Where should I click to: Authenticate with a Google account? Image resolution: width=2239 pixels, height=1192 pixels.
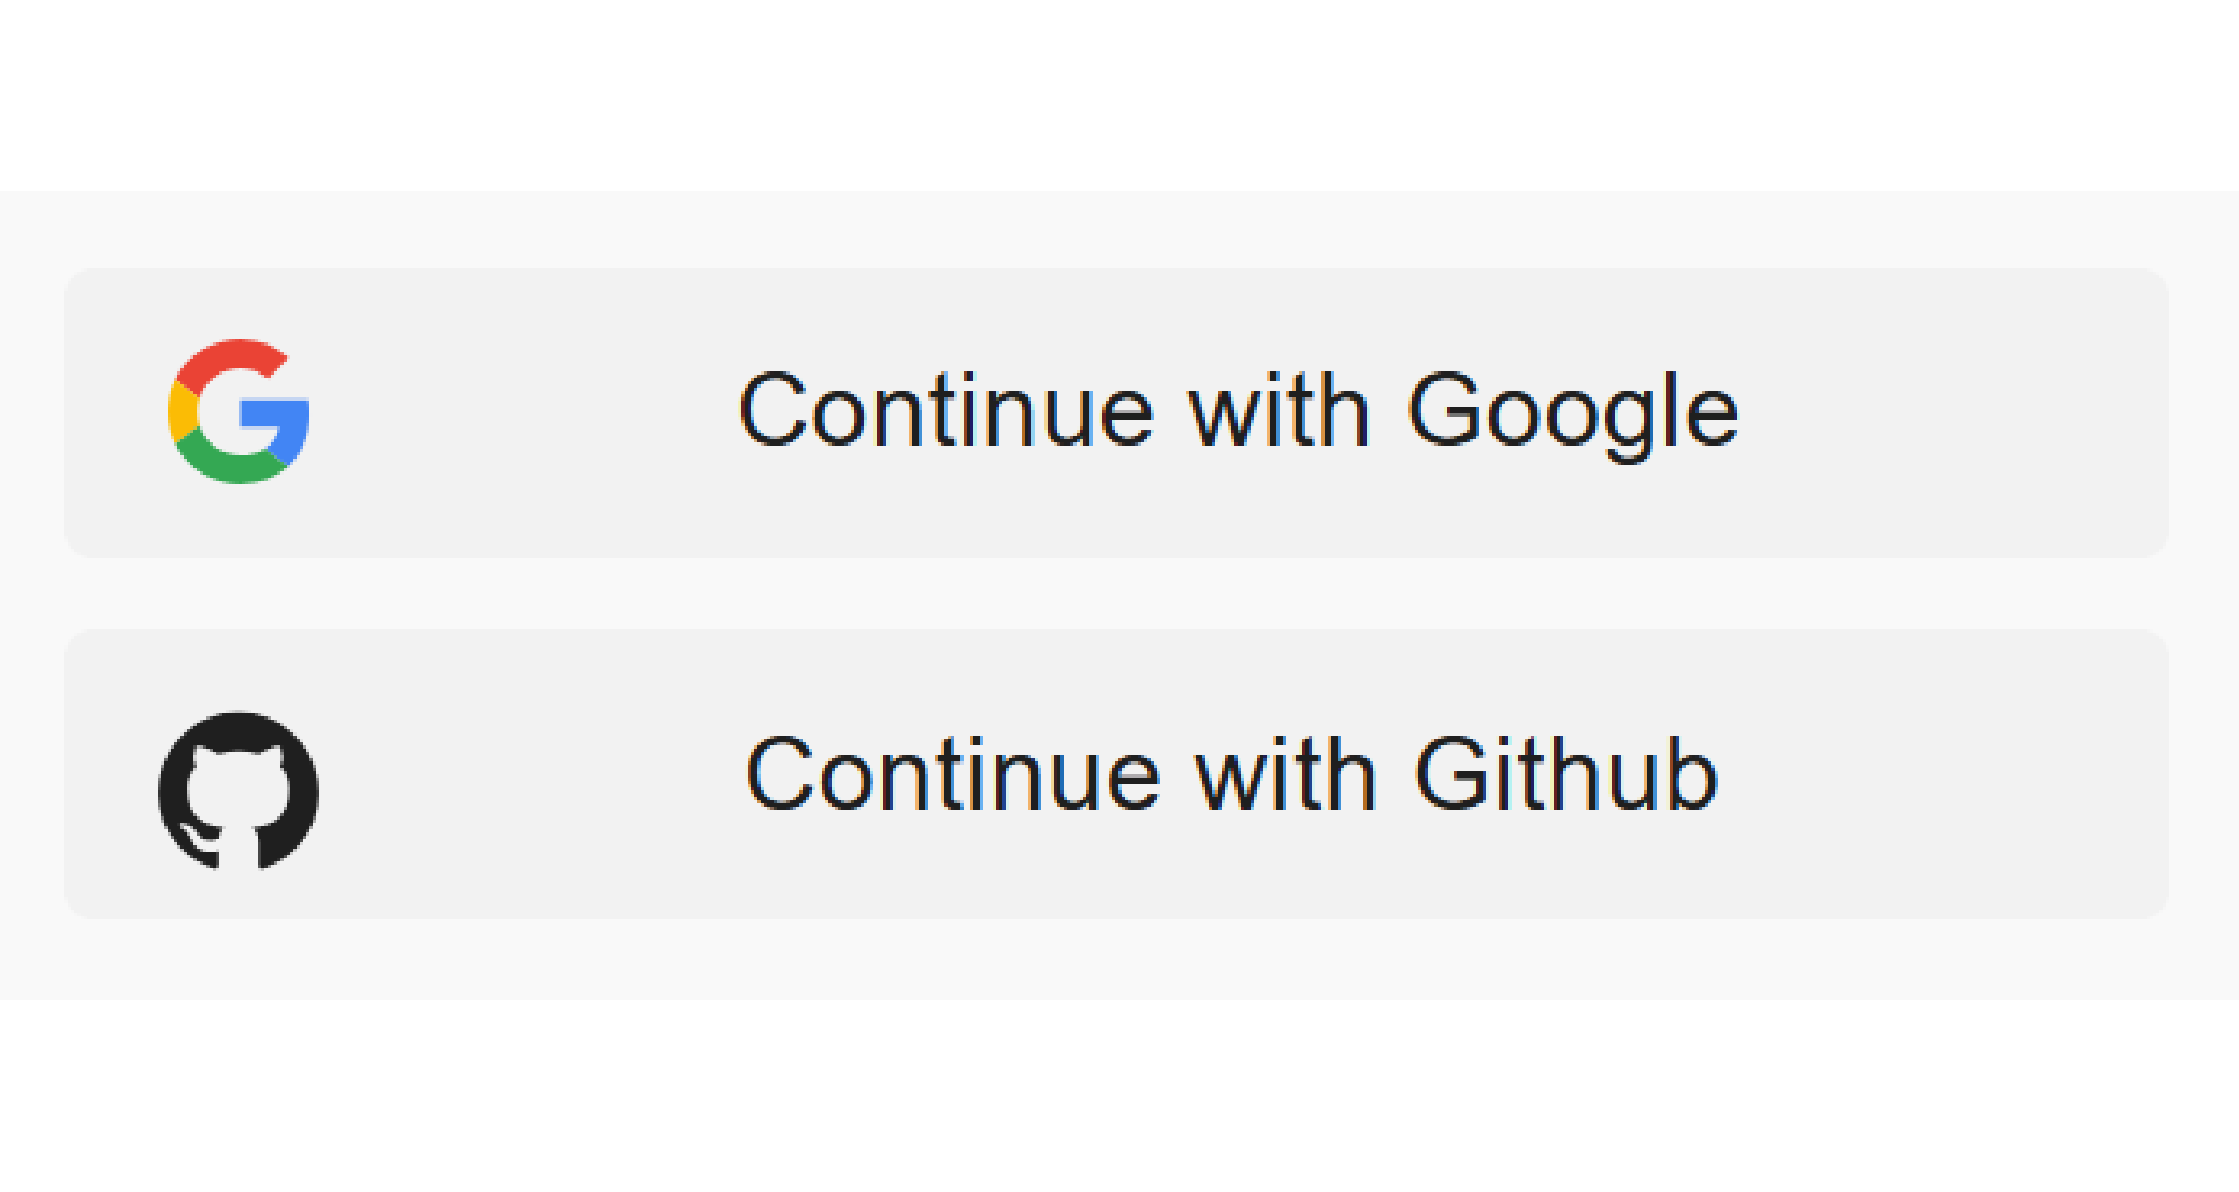(1116, 412)
